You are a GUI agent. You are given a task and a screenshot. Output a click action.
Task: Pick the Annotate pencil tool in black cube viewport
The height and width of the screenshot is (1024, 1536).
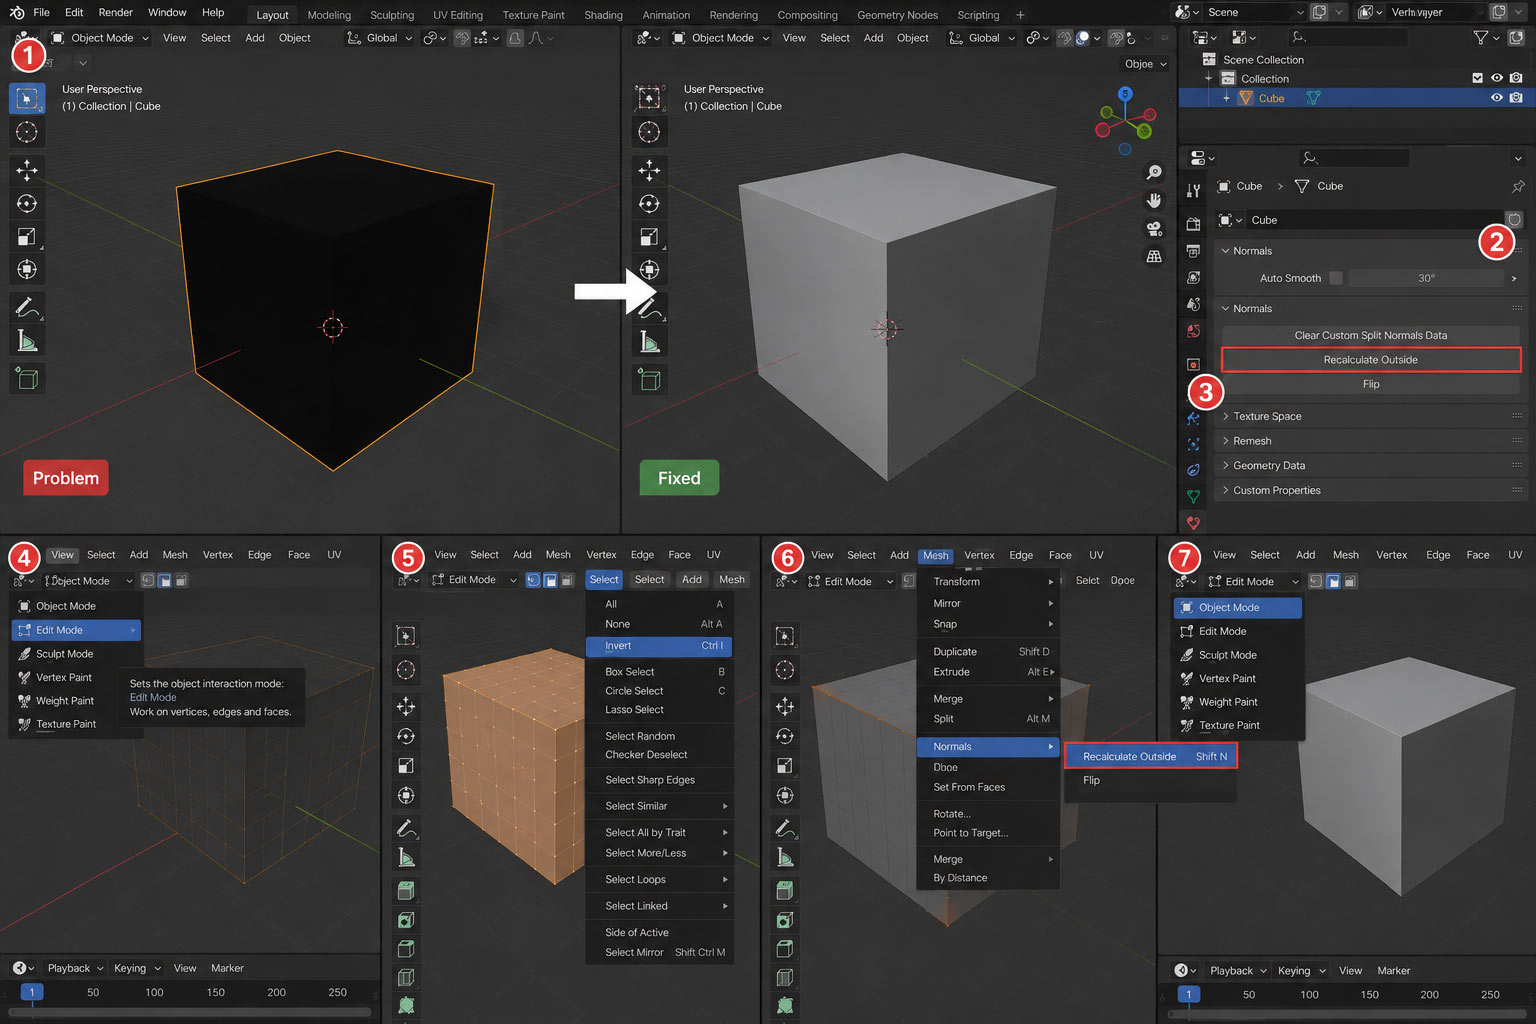(27, 308)
